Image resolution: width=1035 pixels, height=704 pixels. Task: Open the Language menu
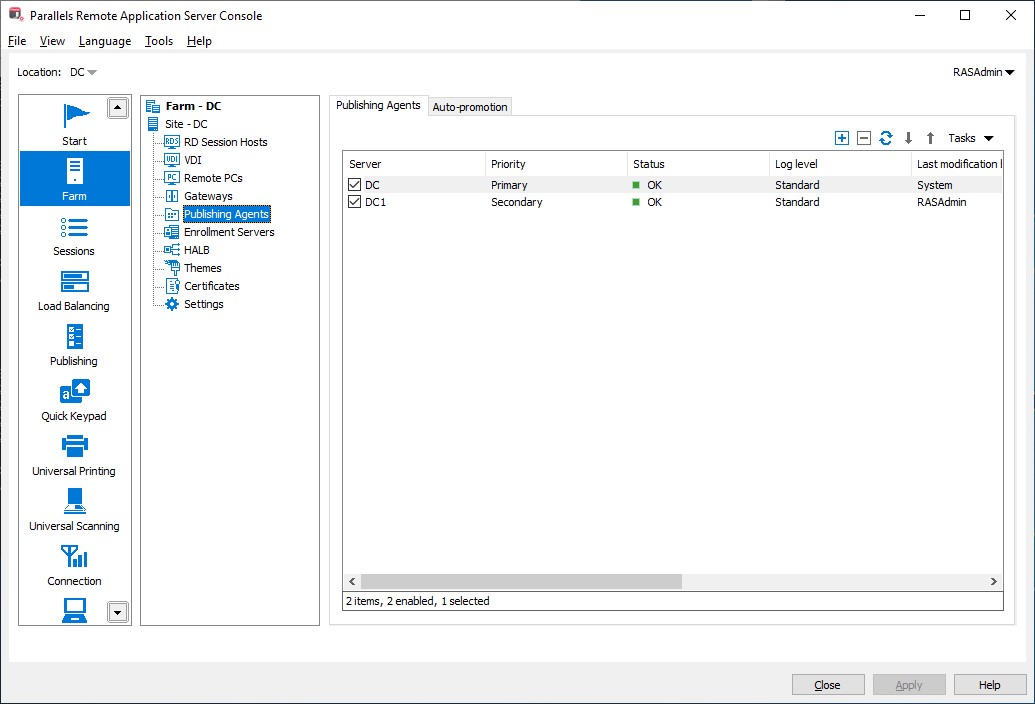click(105, 41)
